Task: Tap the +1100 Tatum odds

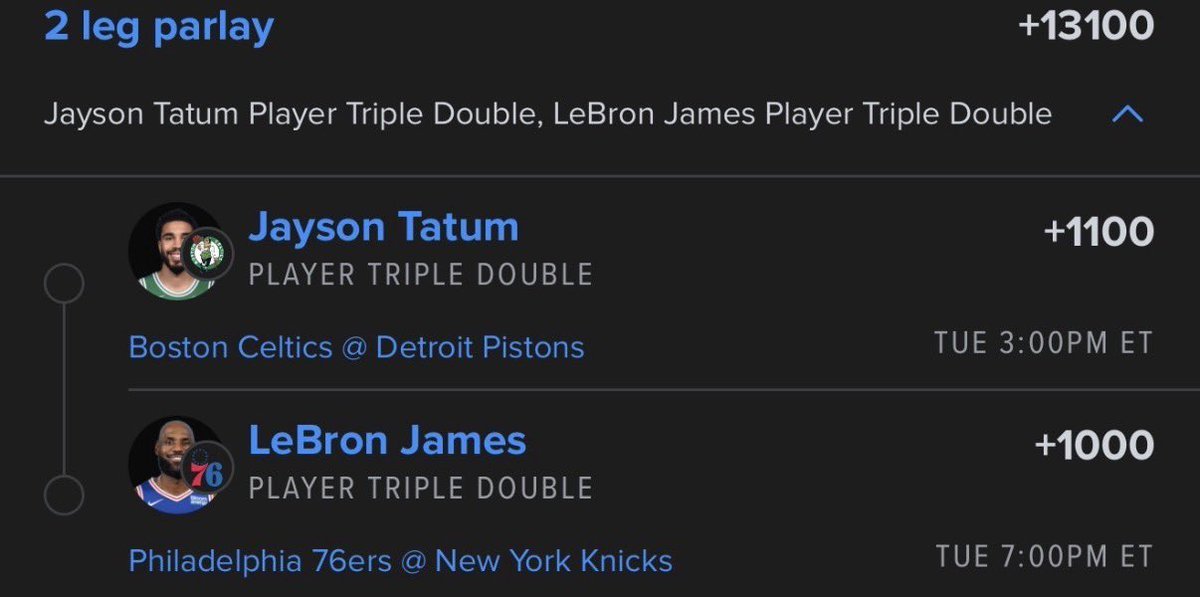Action: 1098,232
